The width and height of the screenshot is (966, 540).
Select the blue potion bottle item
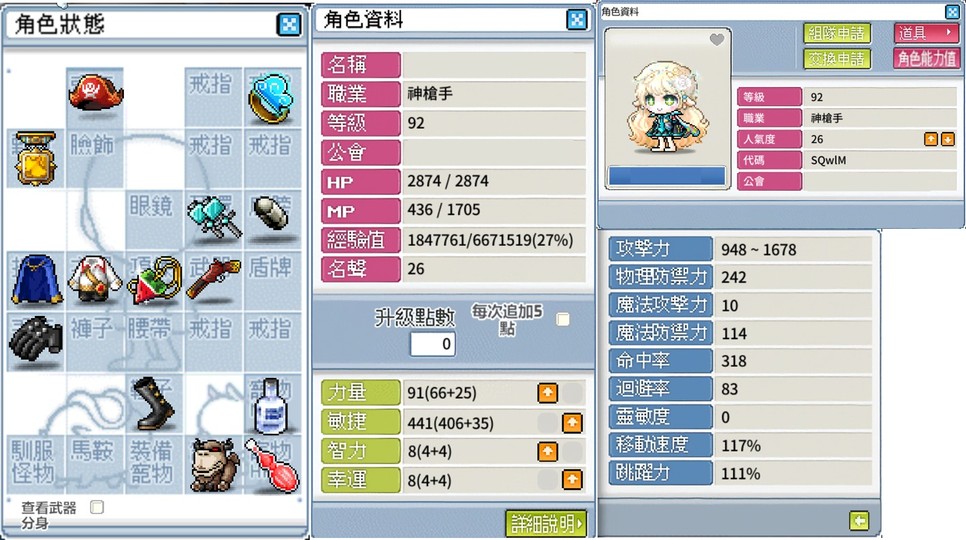pyautogui.click(x=270, y=406)
